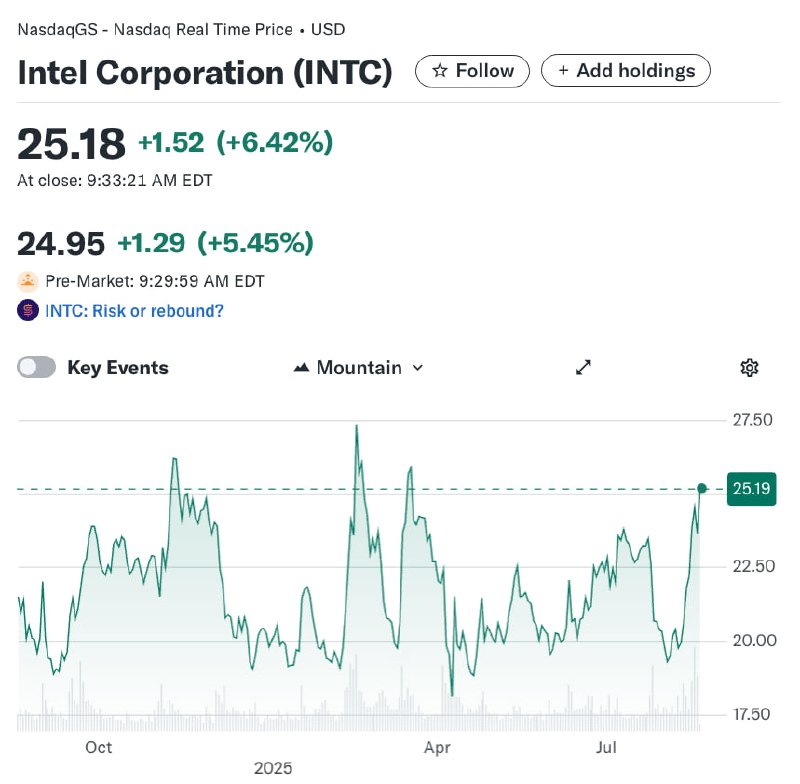
Task: Click the purple icon beside INTC: Risk or rebound?
Action: [x=28, y=310]
